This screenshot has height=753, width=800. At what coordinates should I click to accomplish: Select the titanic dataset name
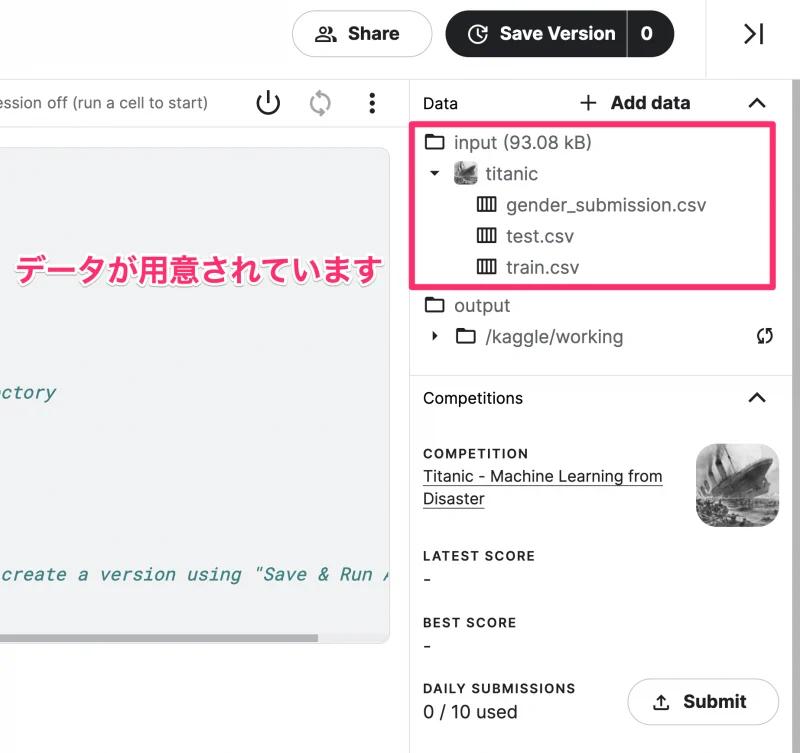tap(511, 174)
